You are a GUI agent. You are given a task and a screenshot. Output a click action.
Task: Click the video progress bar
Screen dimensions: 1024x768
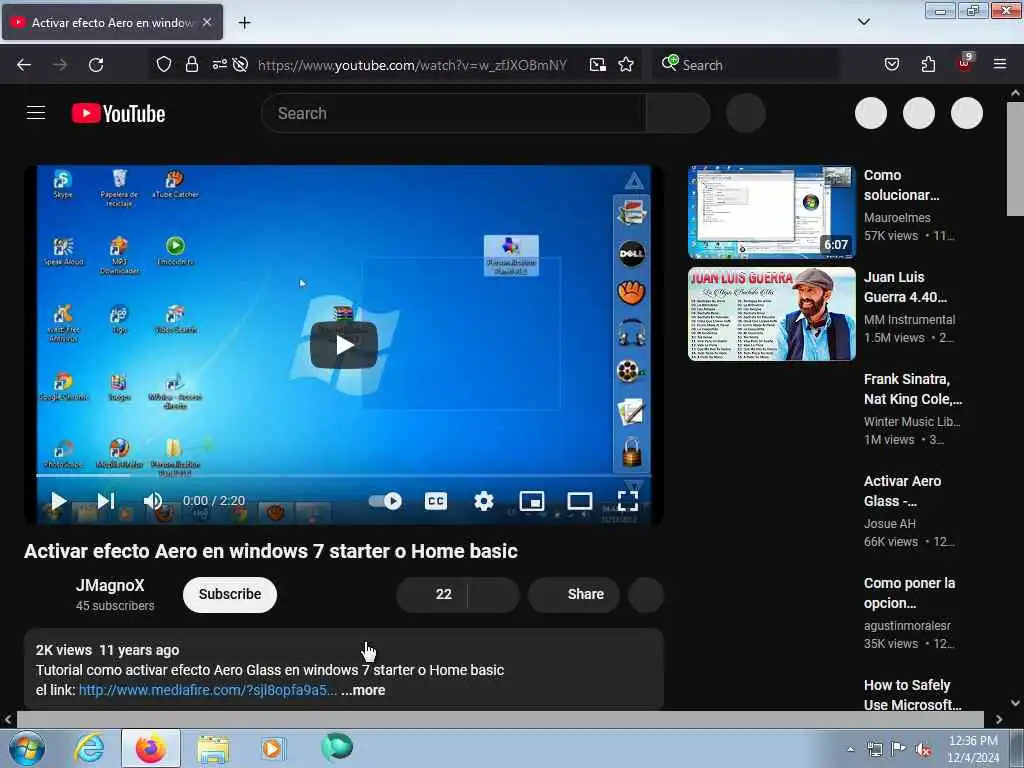(344, 475)
